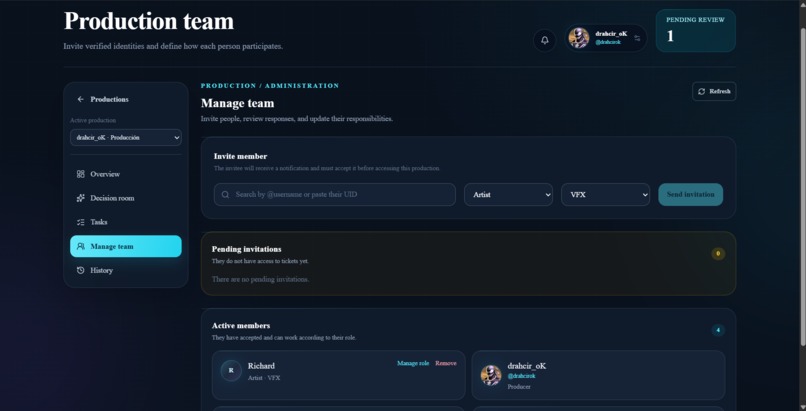
Task: Click the 'There are no pending invitations.' text
Action: (x=261, y=279)
